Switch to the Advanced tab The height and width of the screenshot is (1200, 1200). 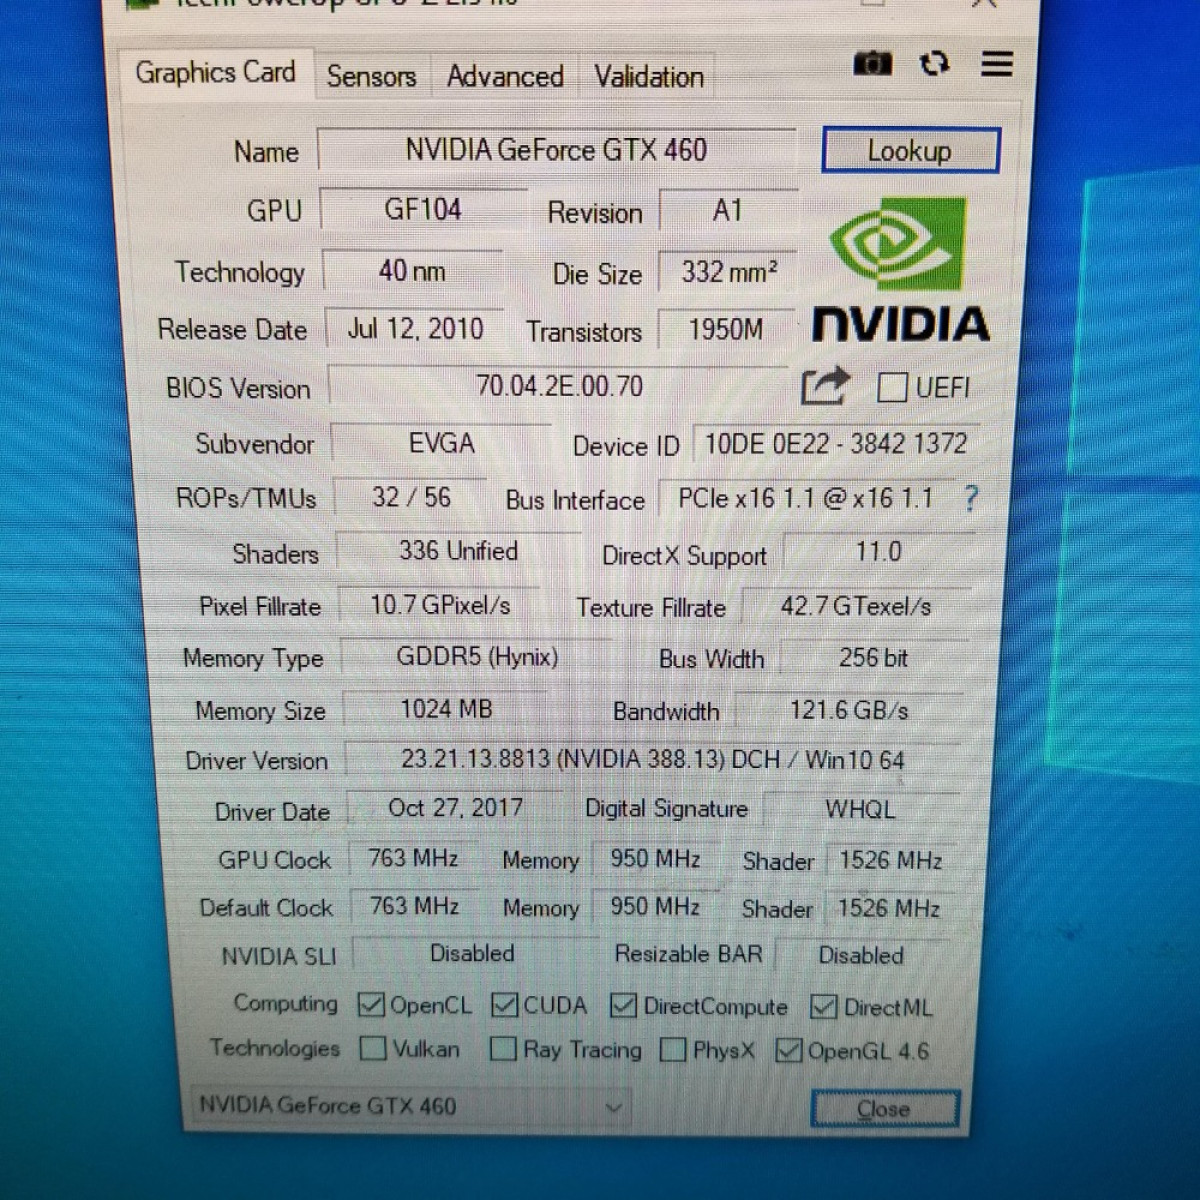tap(505, 77)
